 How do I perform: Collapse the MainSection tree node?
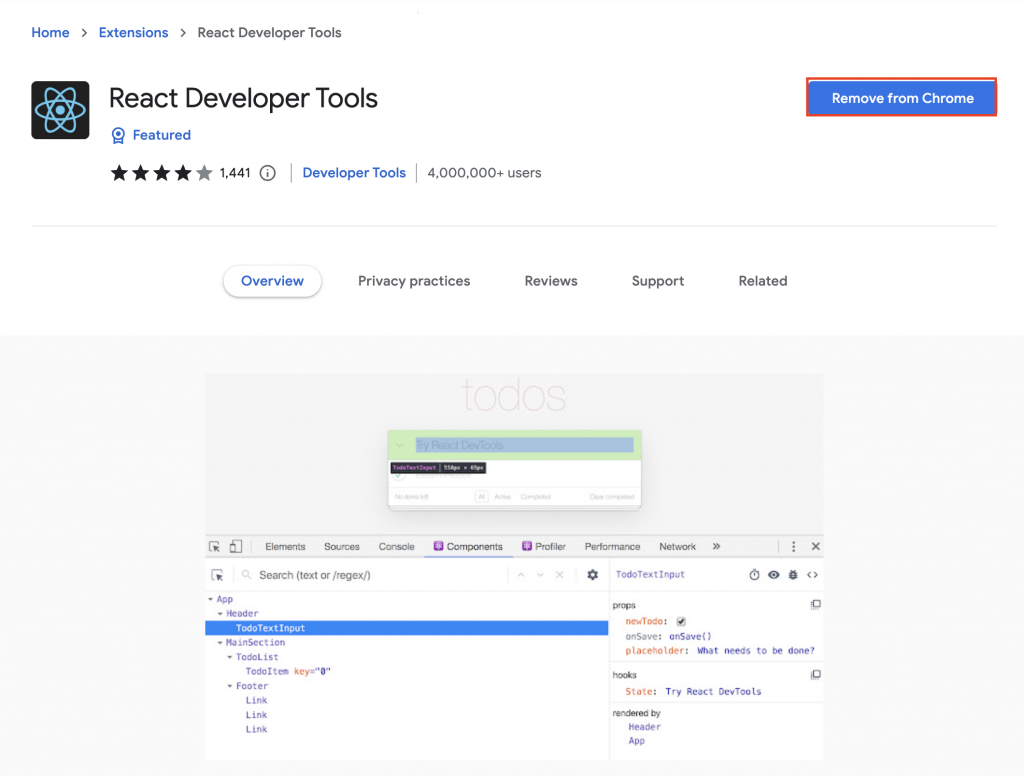(220, 642)
